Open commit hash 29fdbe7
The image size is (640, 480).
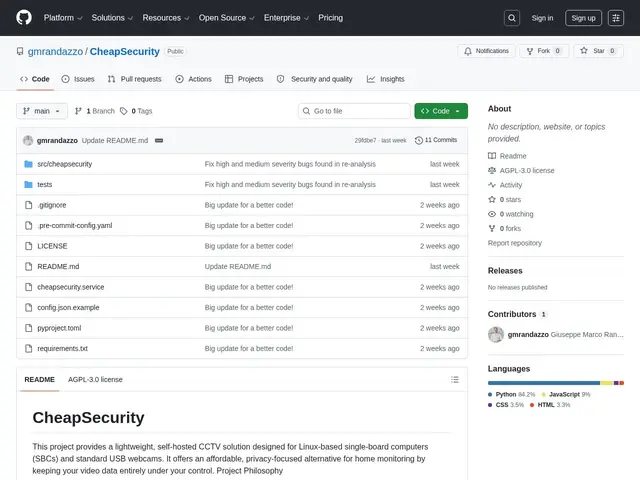tap(365, 140)
